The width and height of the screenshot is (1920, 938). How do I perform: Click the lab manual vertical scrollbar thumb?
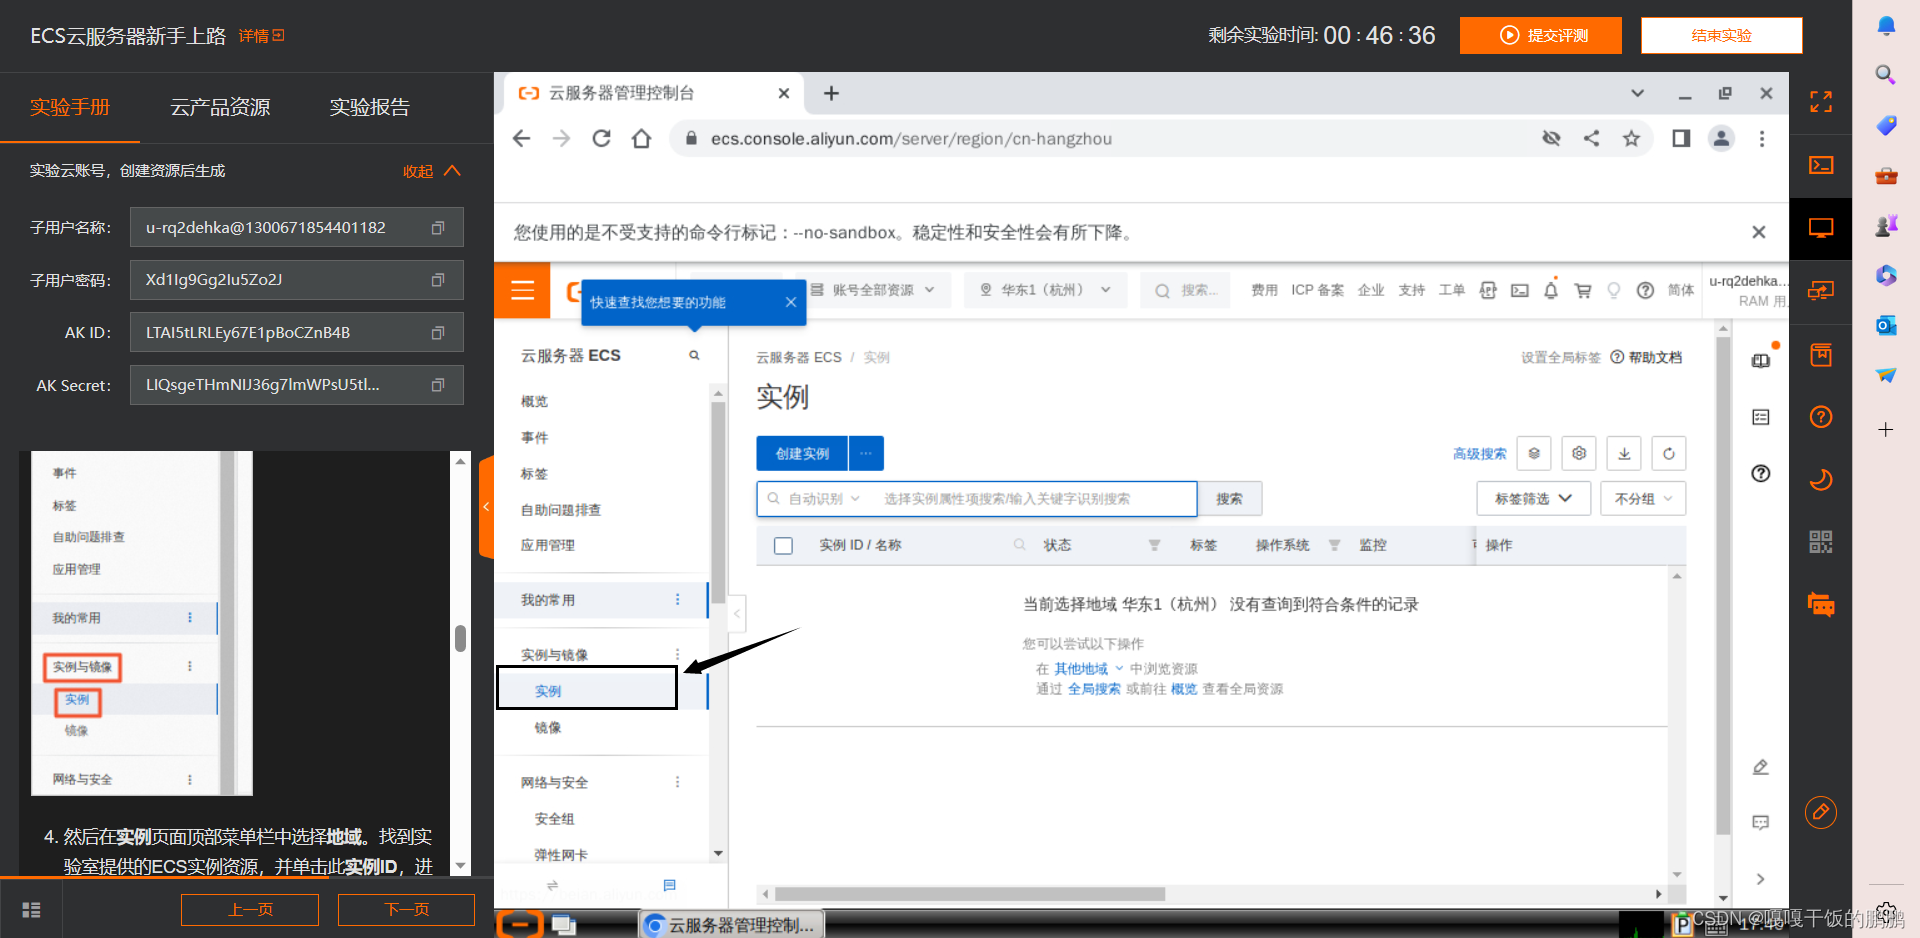[x=460, y=638]
